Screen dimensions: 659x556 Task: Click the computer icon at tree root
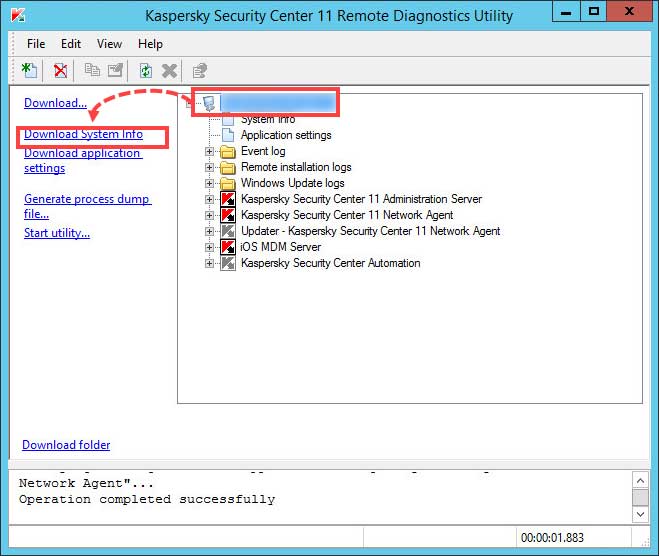[x=209, y=103]
